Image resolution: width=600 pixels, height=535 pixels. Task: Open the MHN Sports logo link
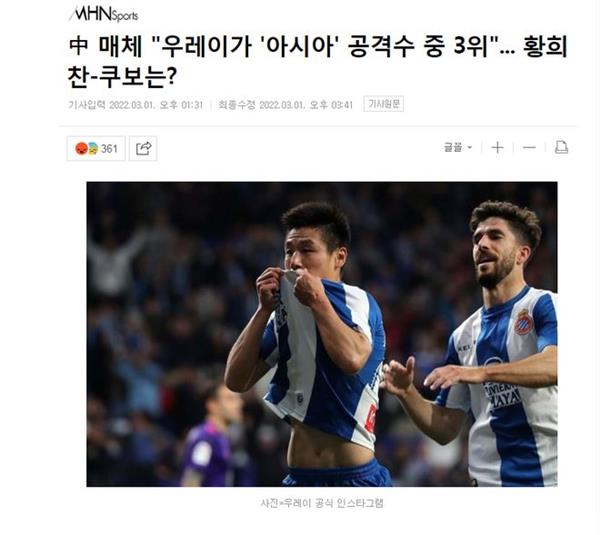pyautogui.click(x=104, y=15)
